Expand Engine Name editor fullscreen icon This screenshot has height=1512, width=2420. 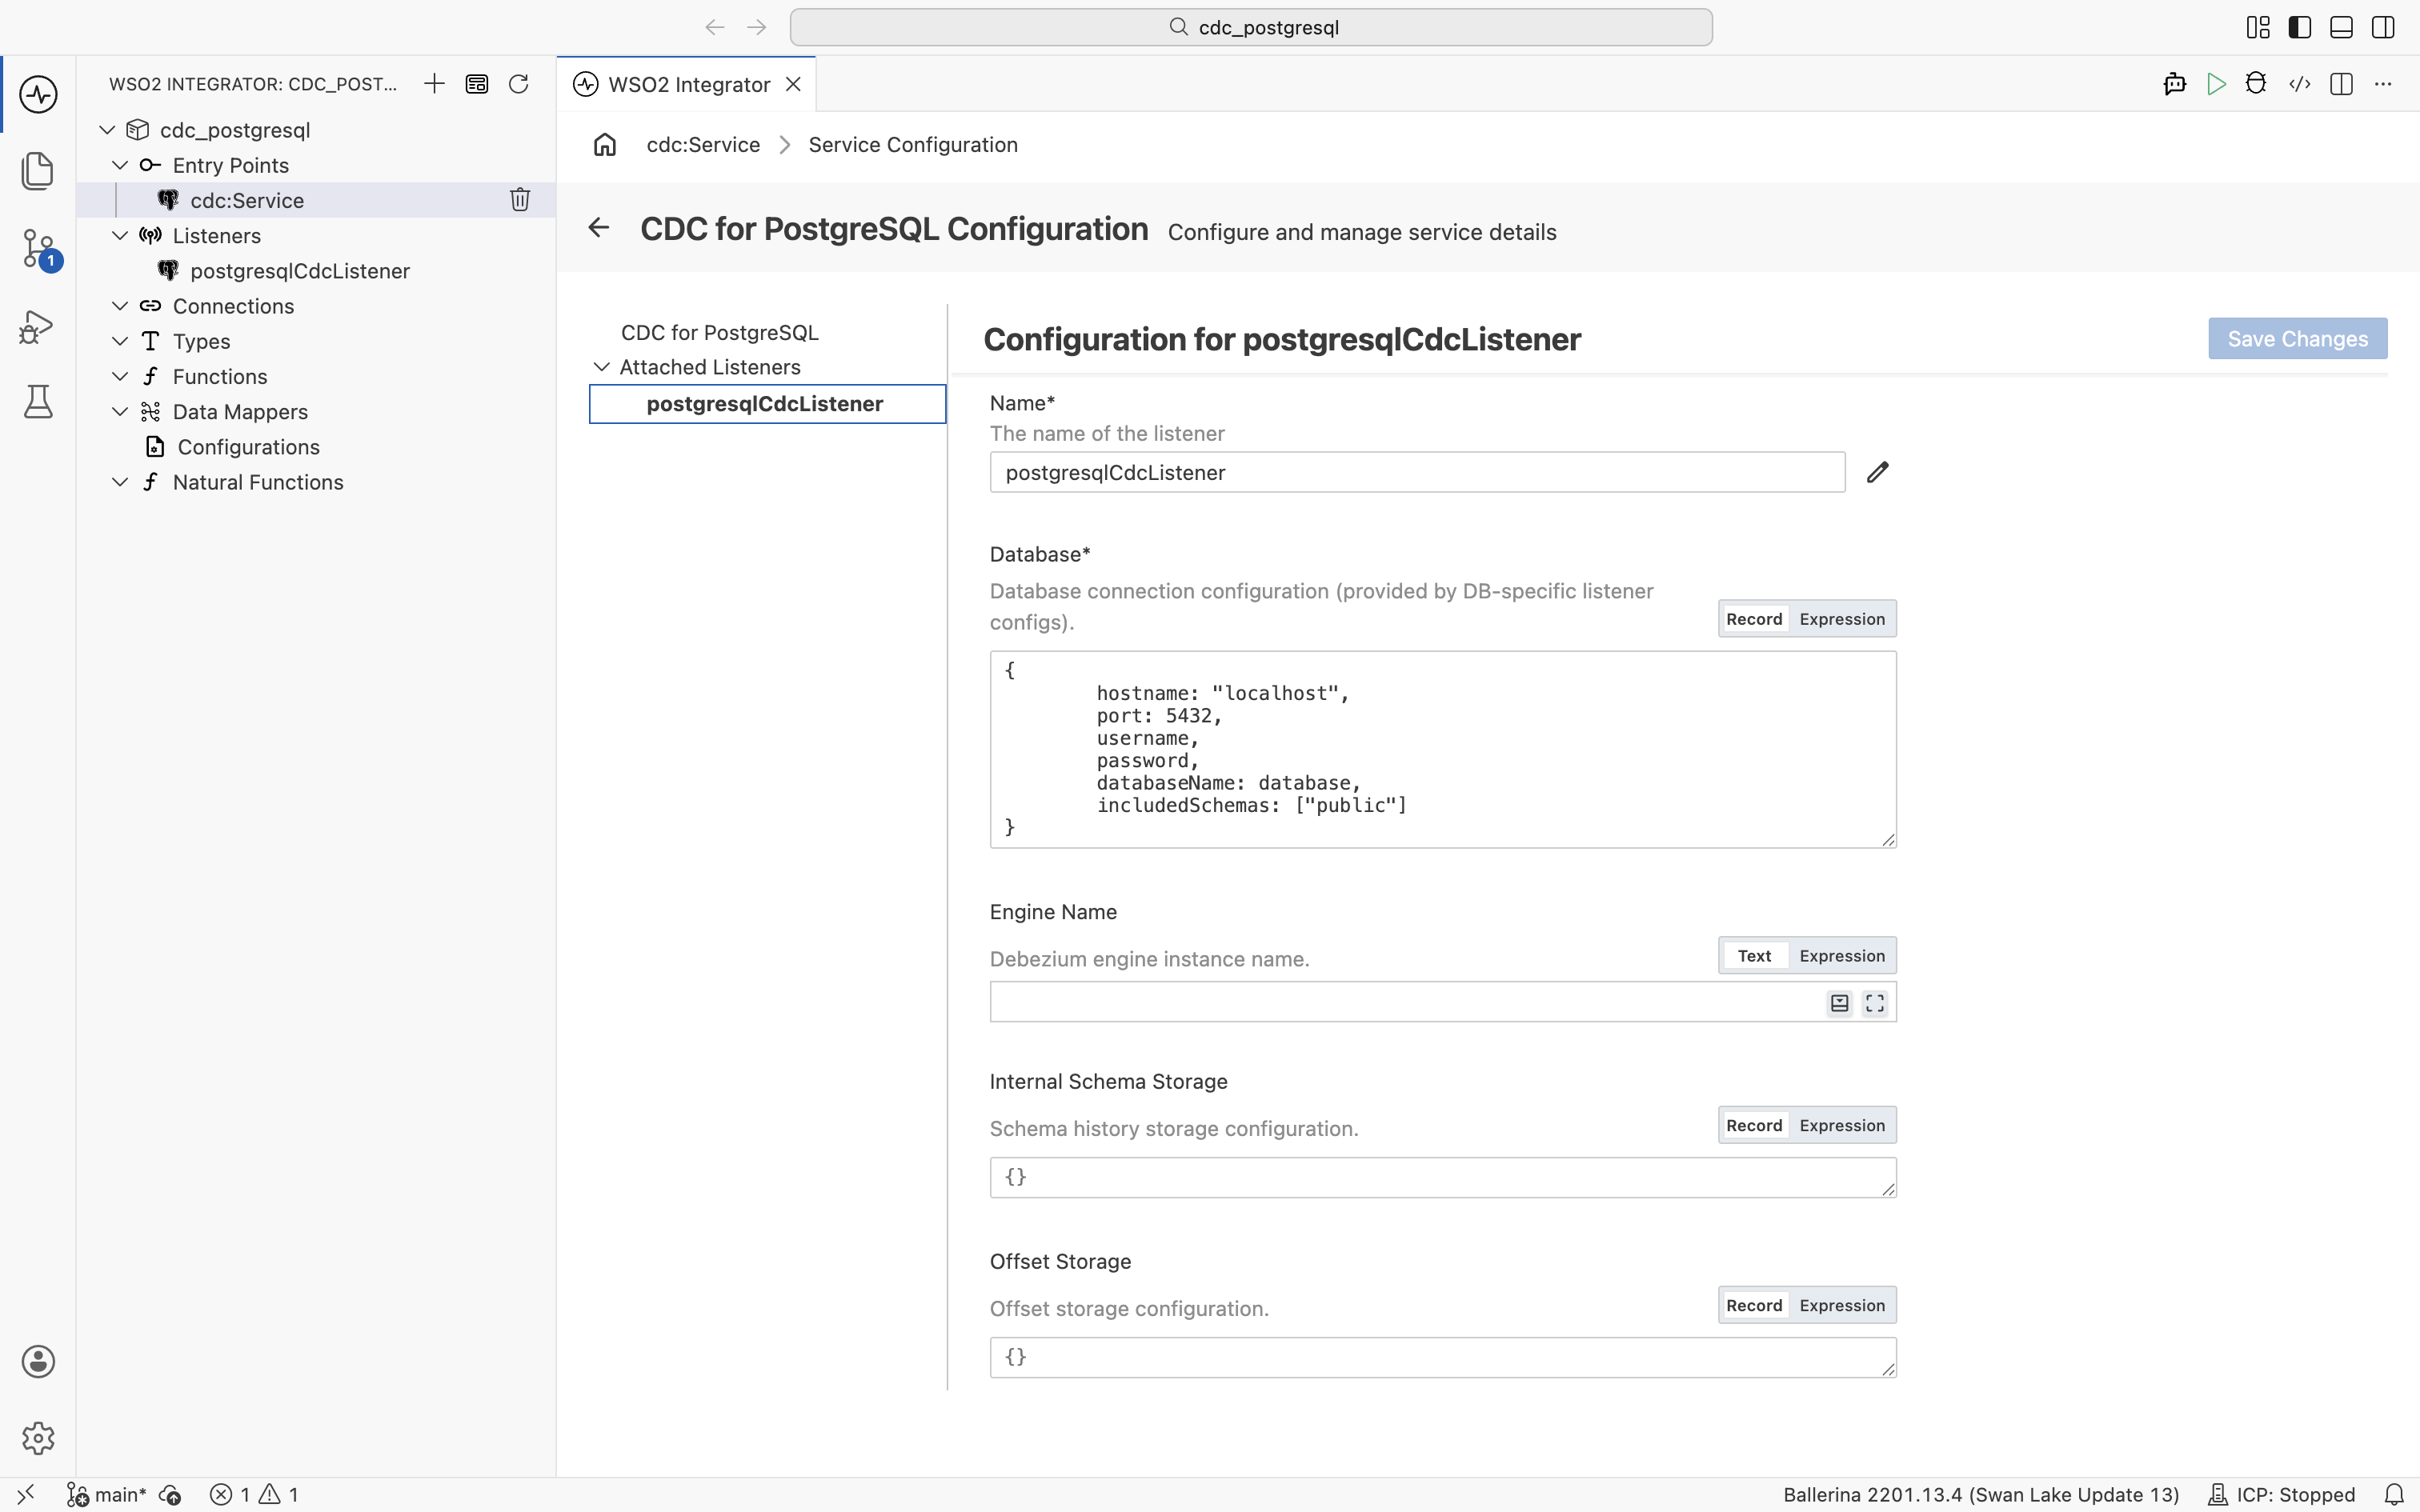[x=1875, y=1003]
